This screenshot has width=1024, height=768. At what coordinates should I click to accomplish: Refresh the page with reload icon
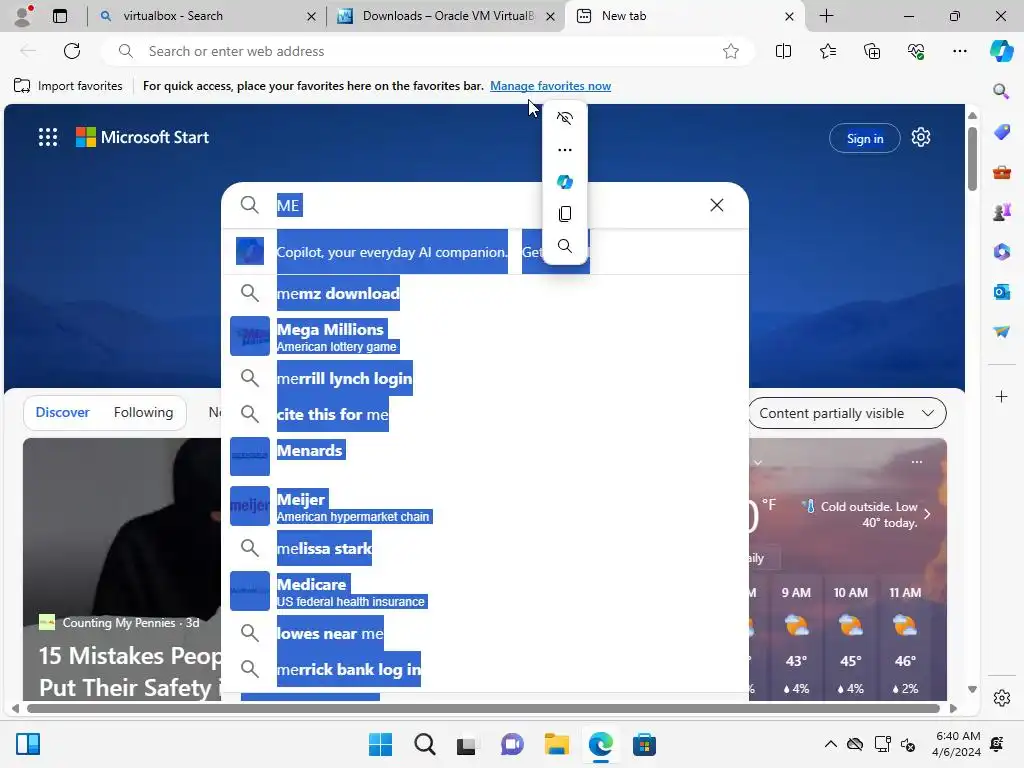(72, 51)
